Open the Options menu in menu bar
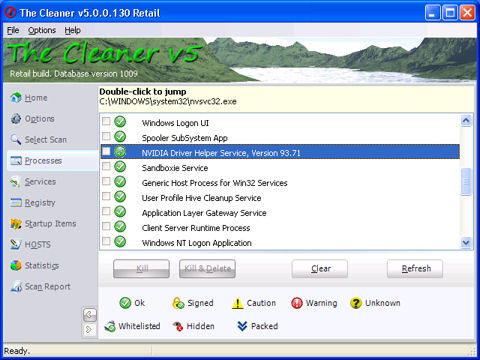Screen dimensions: 480x360 point(42,30)
